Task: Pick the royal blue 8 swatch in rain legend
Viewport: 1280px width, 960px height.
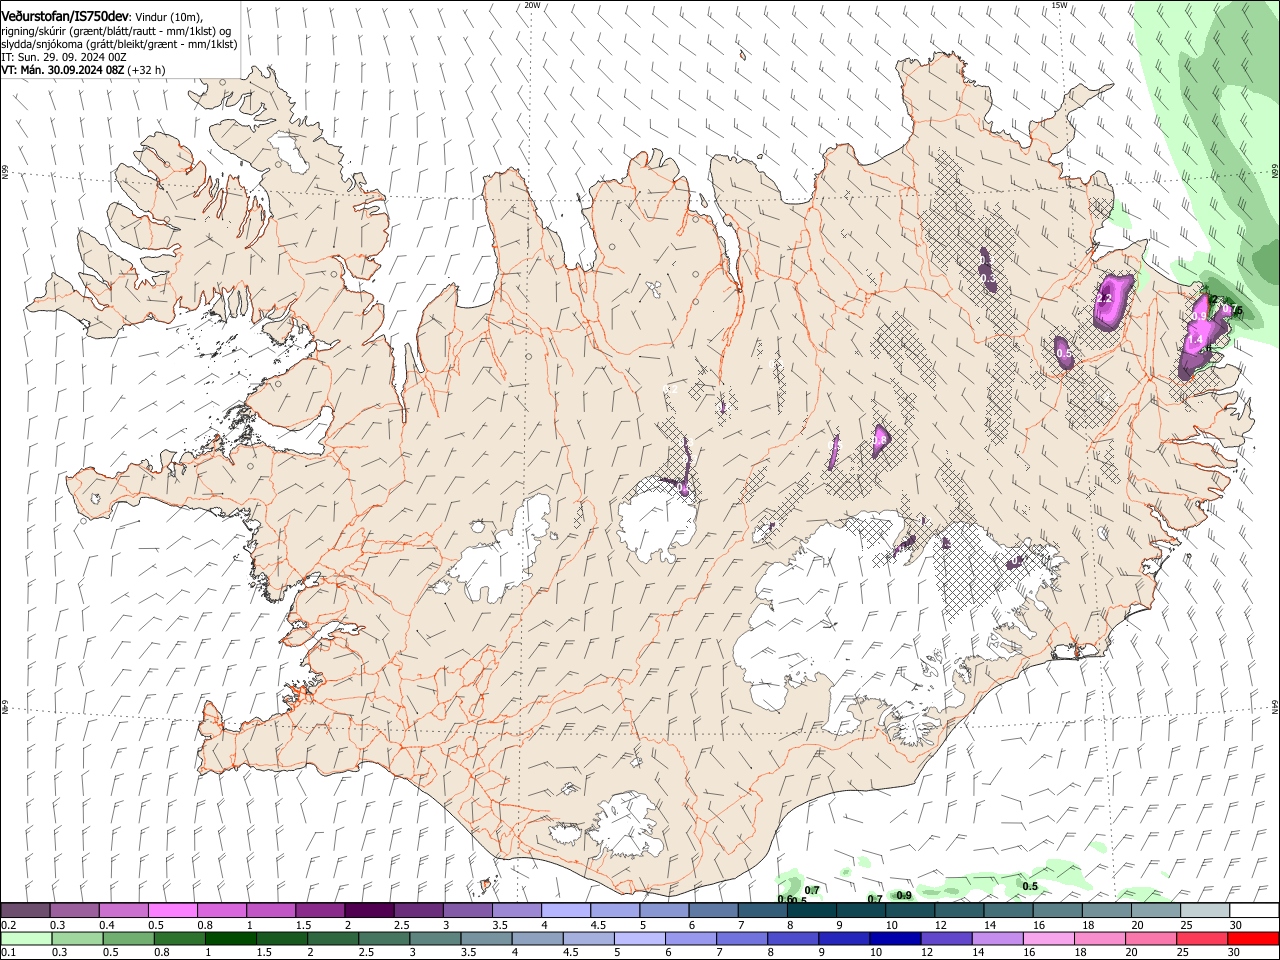Action: (x=794, y=938)
